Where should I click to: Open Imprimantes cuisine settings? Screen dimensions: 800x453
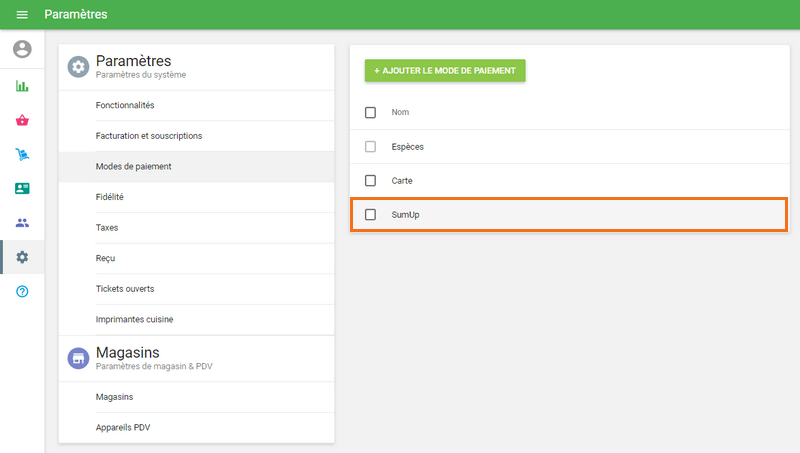click(x=196, y=320)
